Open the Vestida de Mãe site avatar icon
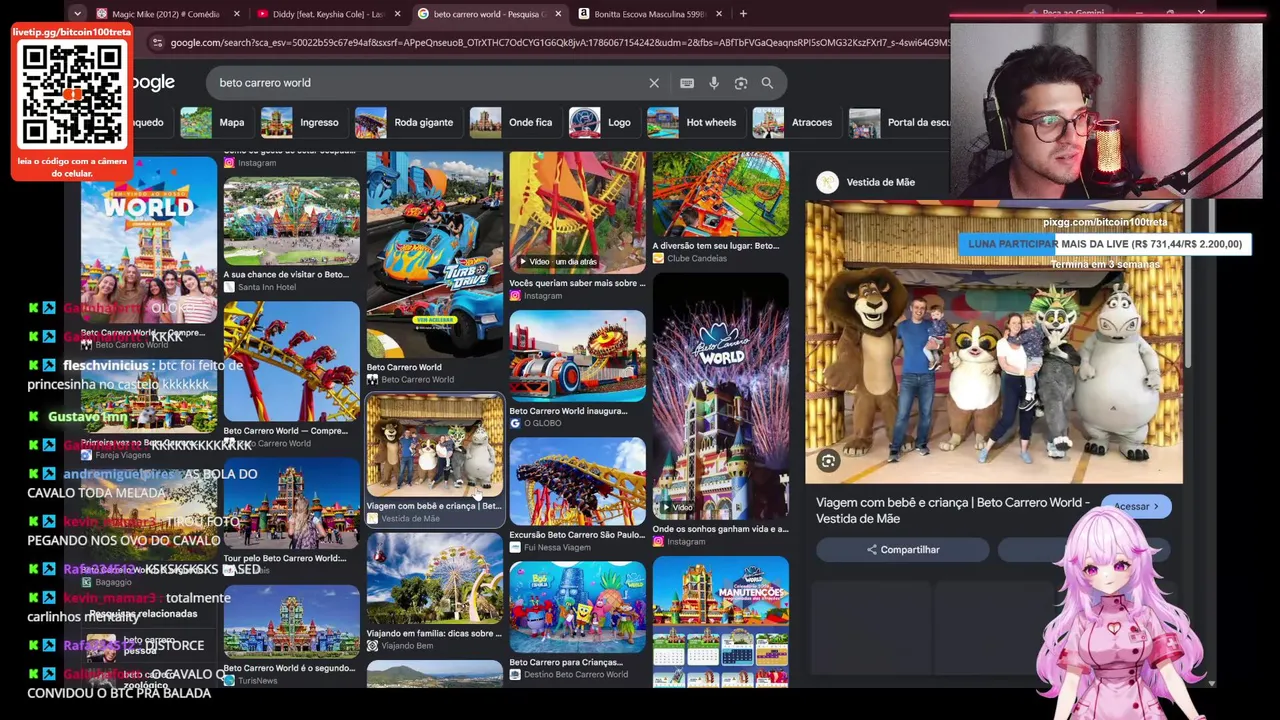 [x=827, y=182]
